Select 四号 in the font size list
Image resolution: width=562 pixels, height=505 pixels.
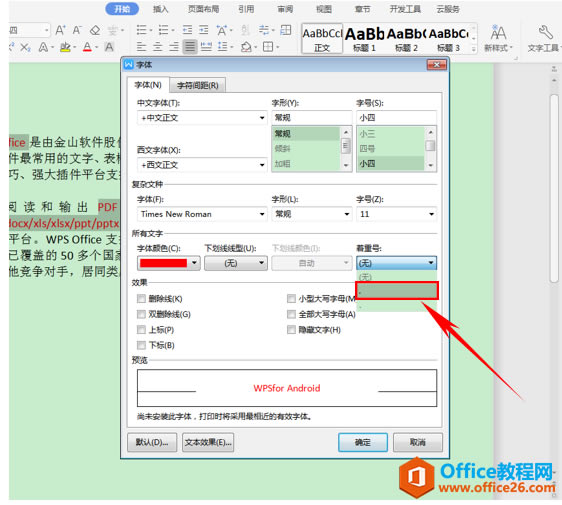pos(391,149)
